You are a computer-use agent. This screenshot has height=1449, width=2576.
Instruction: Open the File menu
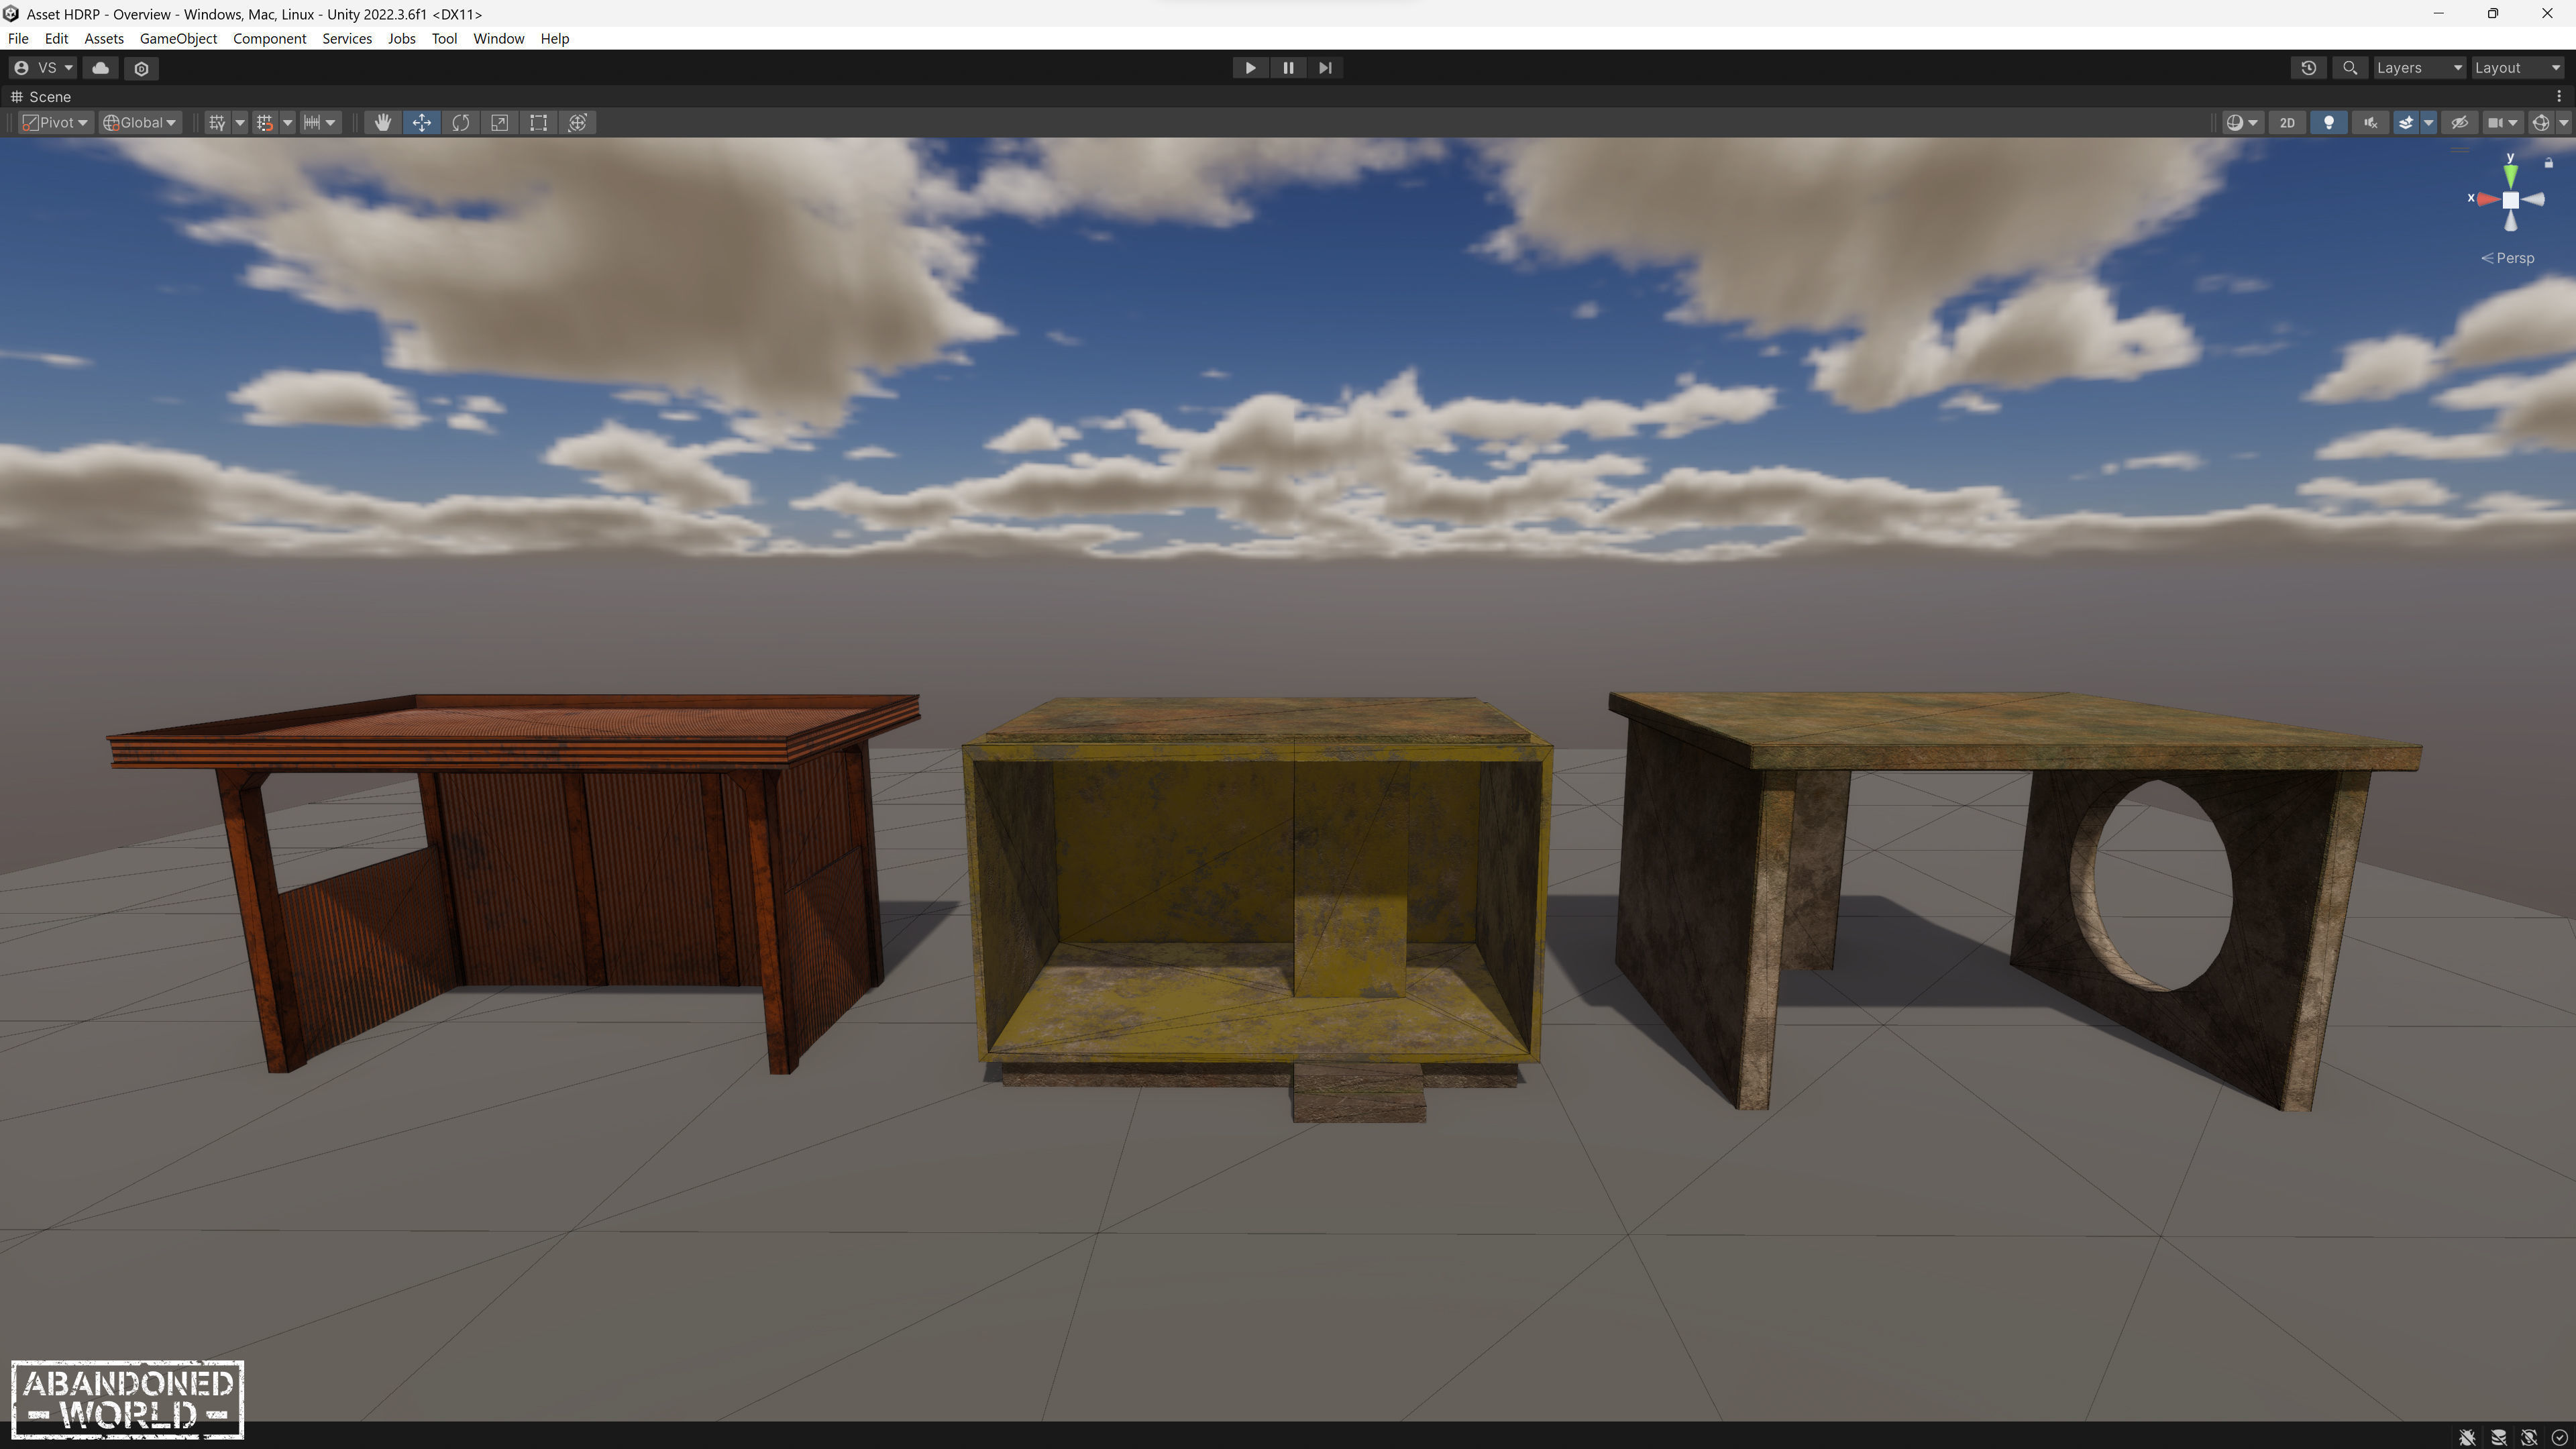(18, 39)
